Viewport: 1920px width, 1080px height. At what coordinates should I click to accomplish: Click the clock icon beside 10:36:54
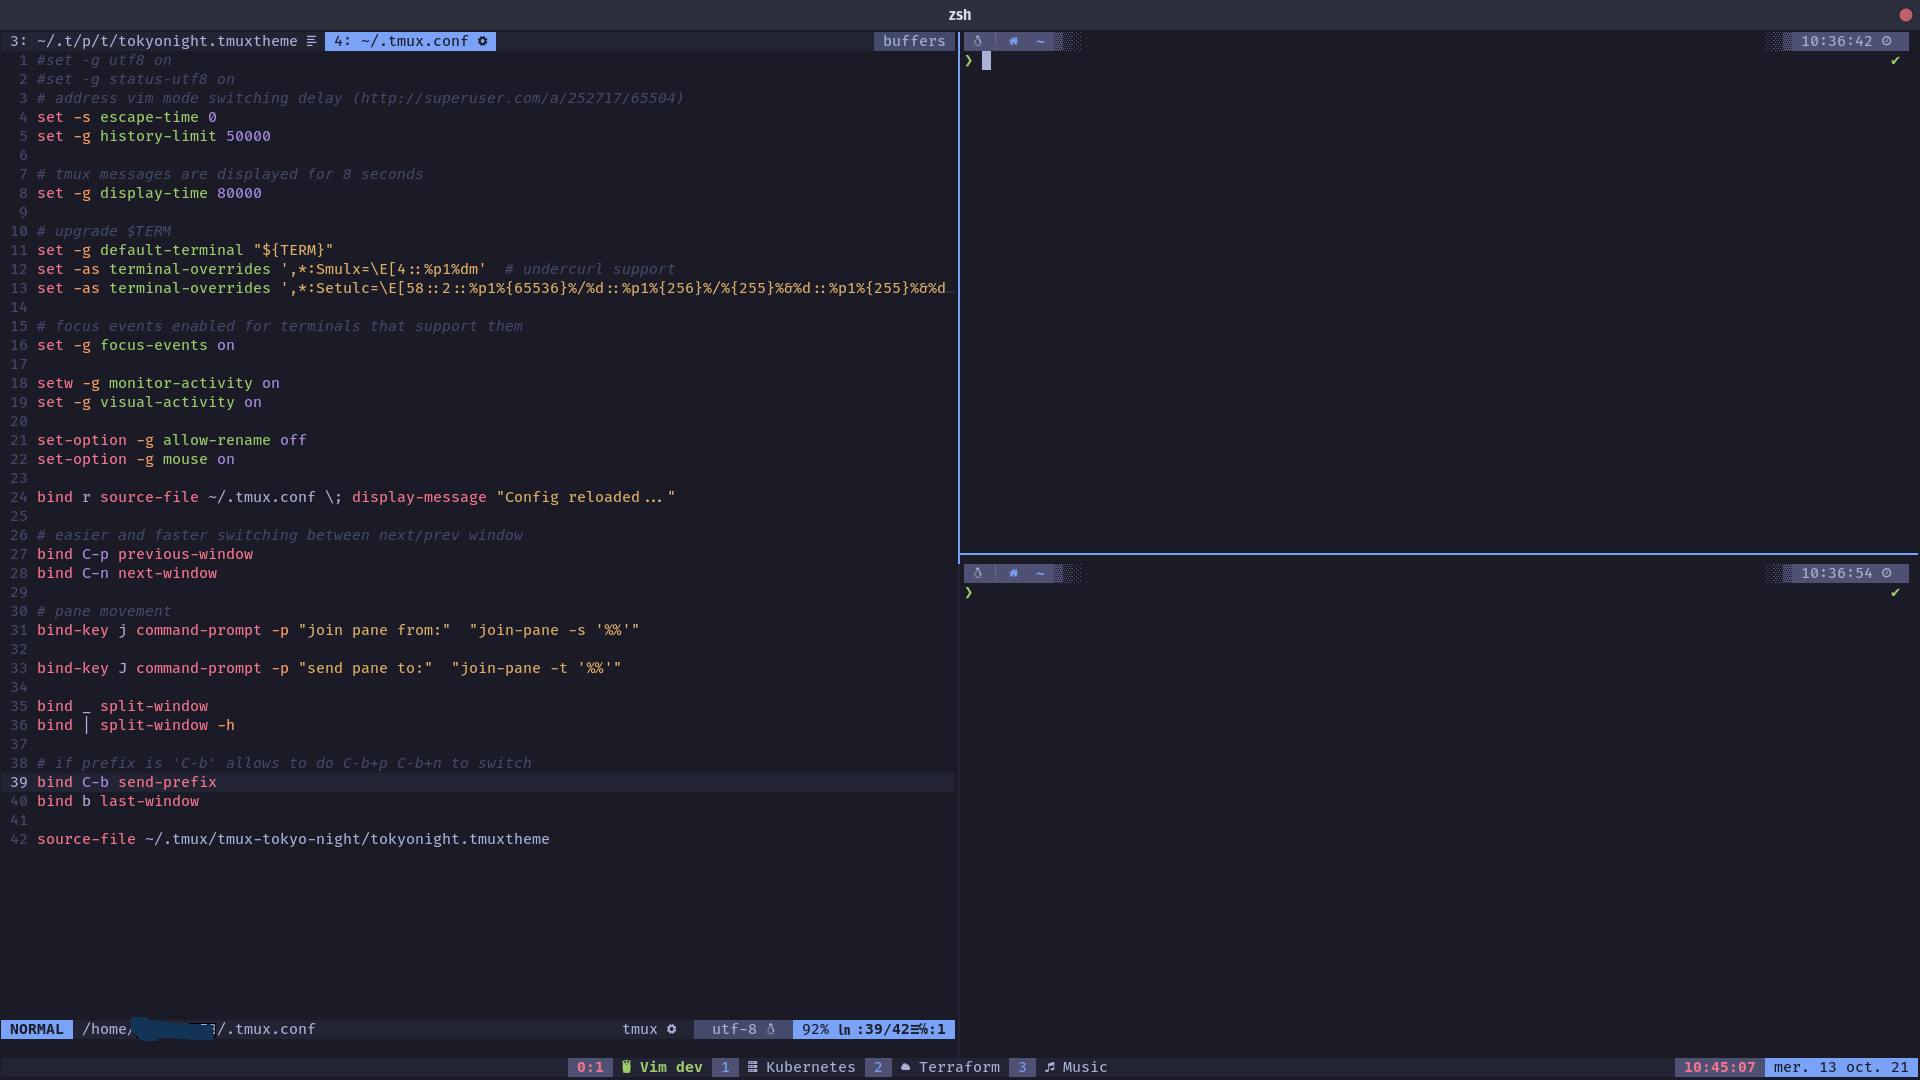click(1887, 573)
